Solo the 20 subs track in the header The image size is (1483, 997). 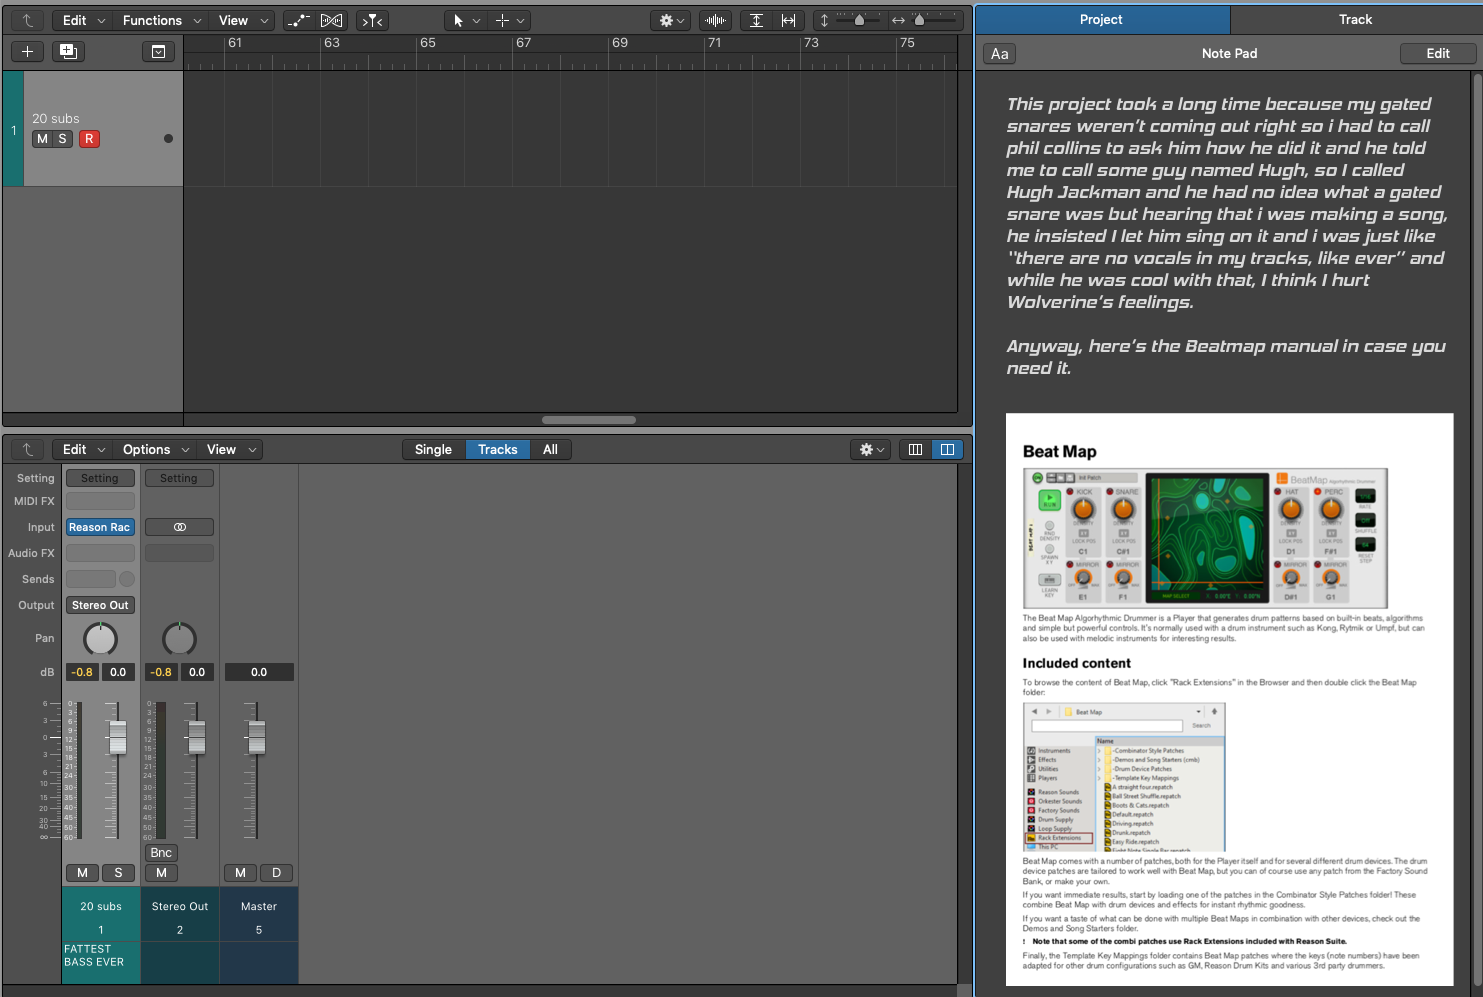(x=62, y=139)
